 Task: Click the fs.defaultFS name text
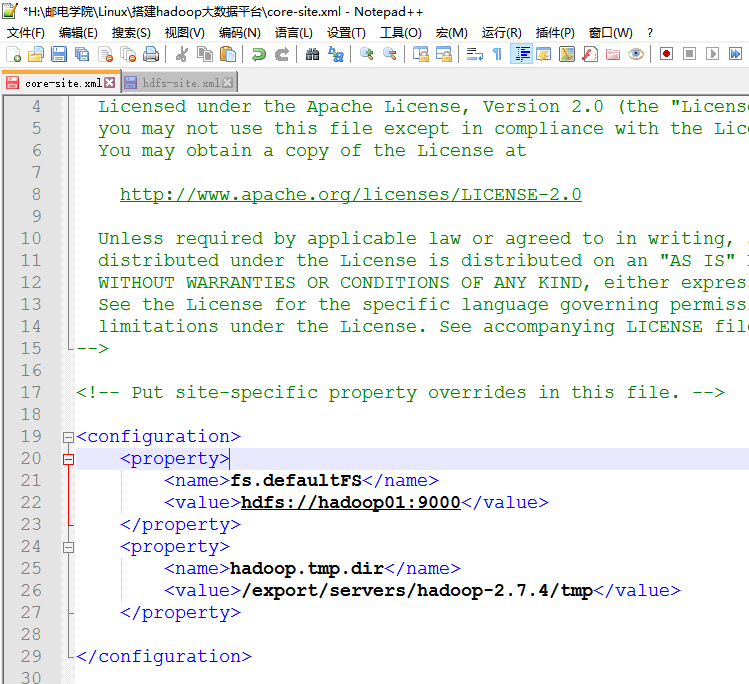pyautogui.click(x=296, y=481)
